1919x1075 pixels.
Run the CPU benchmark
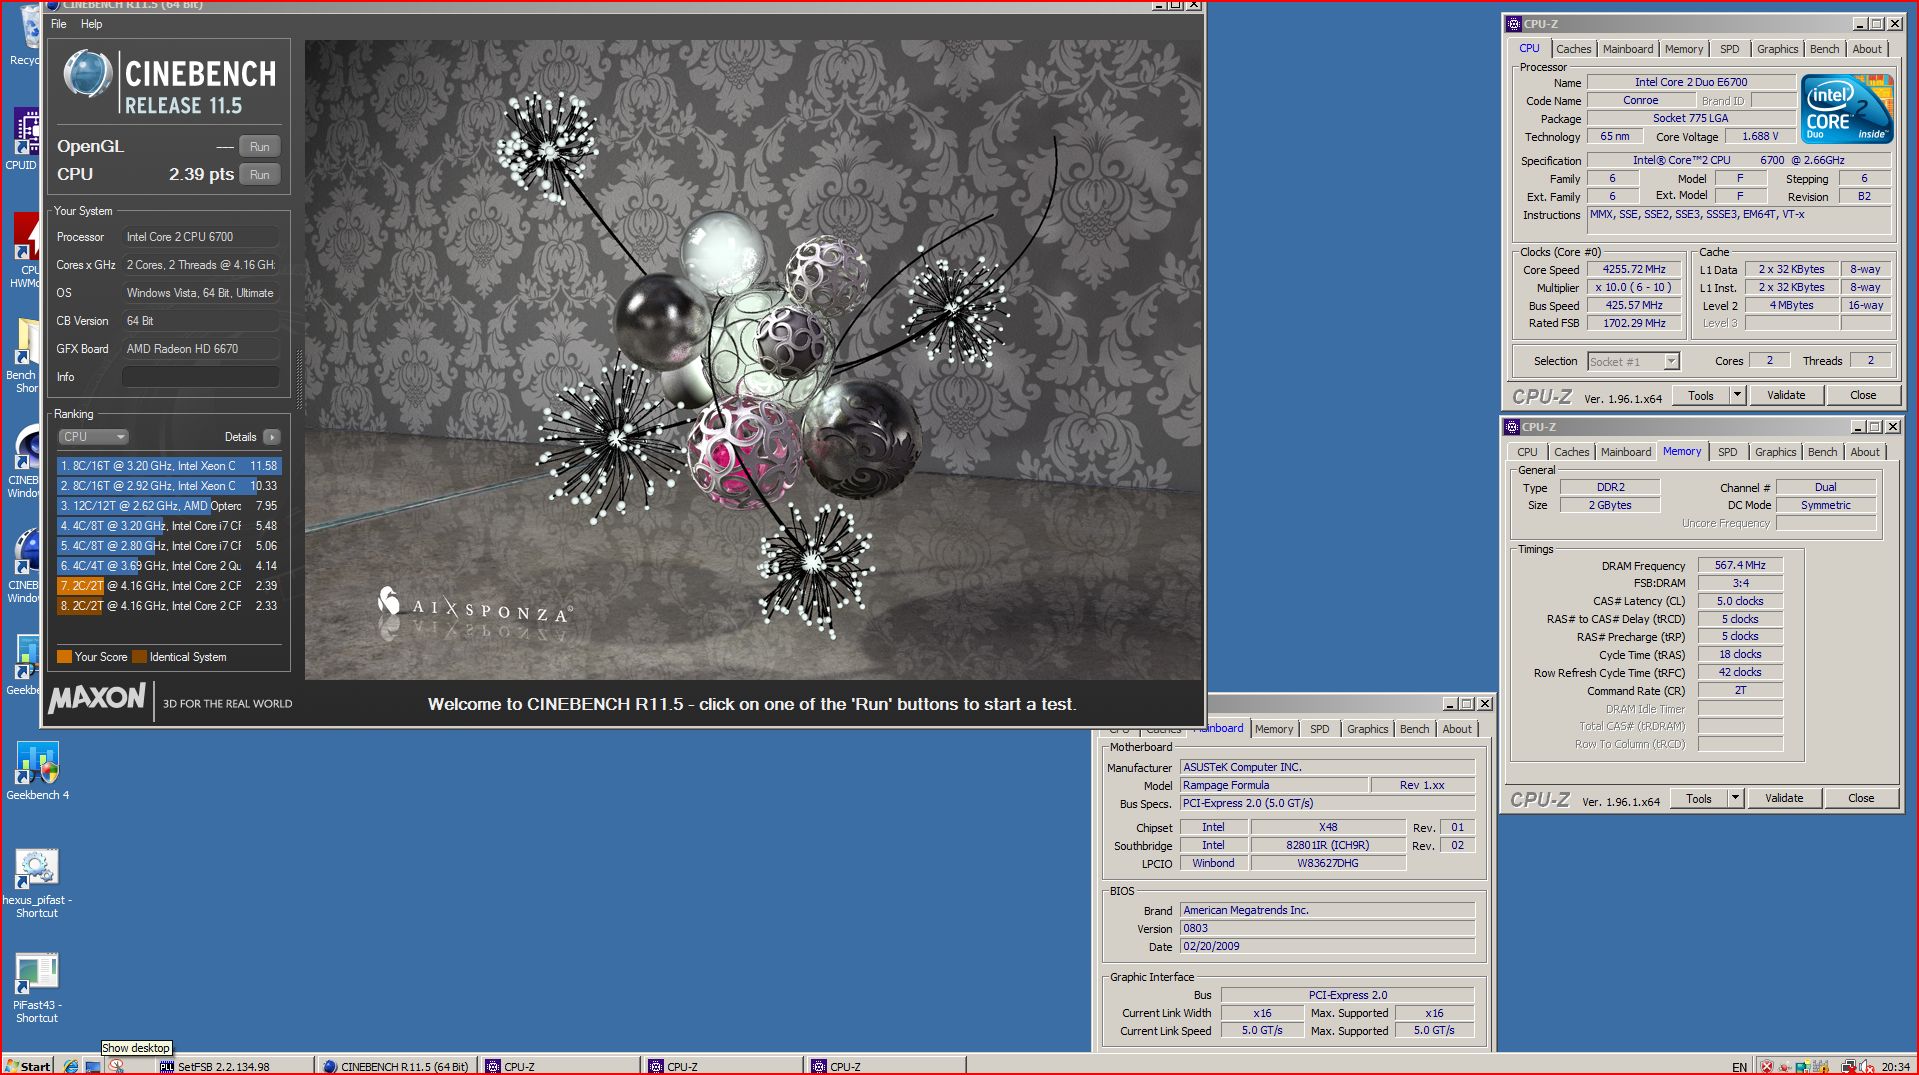259,174
